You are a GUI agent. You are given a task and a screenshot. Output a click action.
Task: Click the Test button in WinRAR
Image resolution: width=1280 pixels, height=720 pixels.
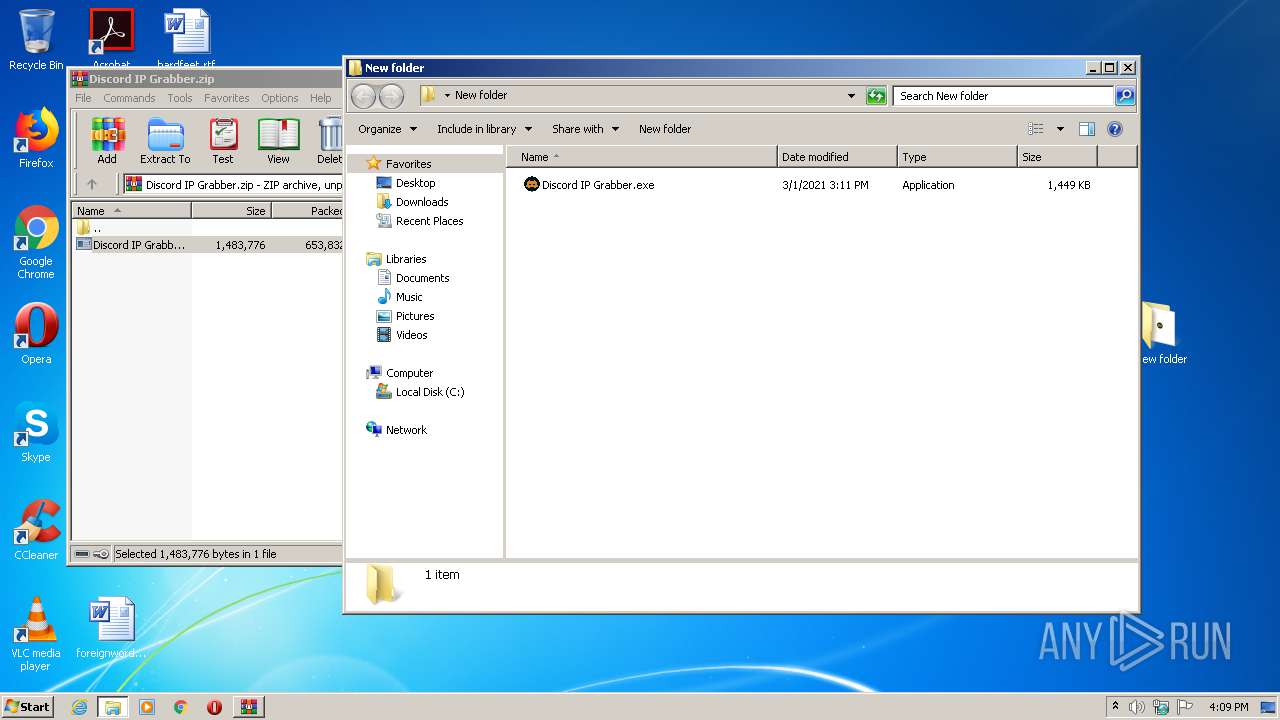click(223, 141)
